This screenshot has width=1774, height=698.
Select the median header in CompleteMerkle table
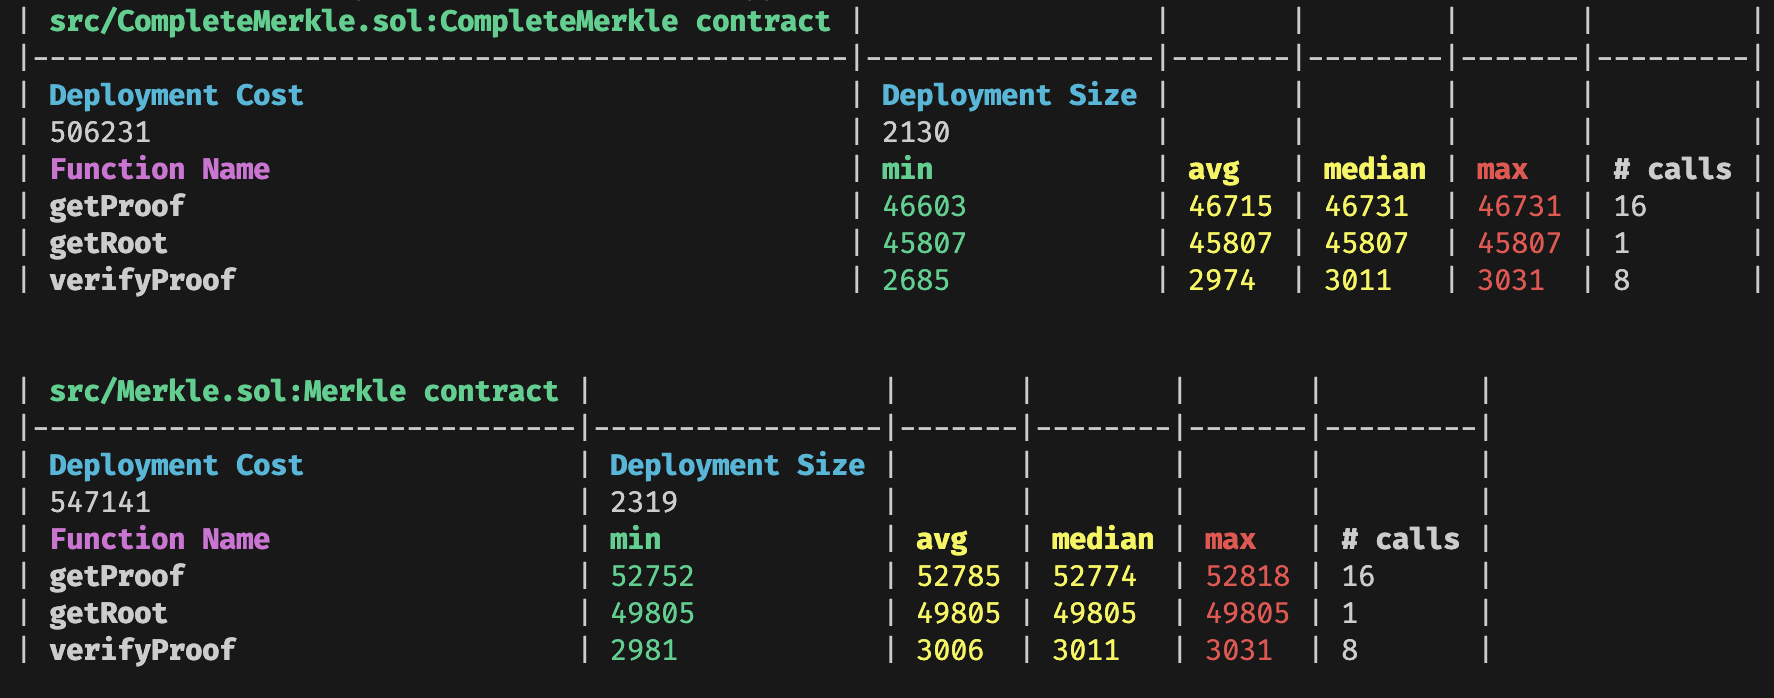click(x=1374, y=169)
